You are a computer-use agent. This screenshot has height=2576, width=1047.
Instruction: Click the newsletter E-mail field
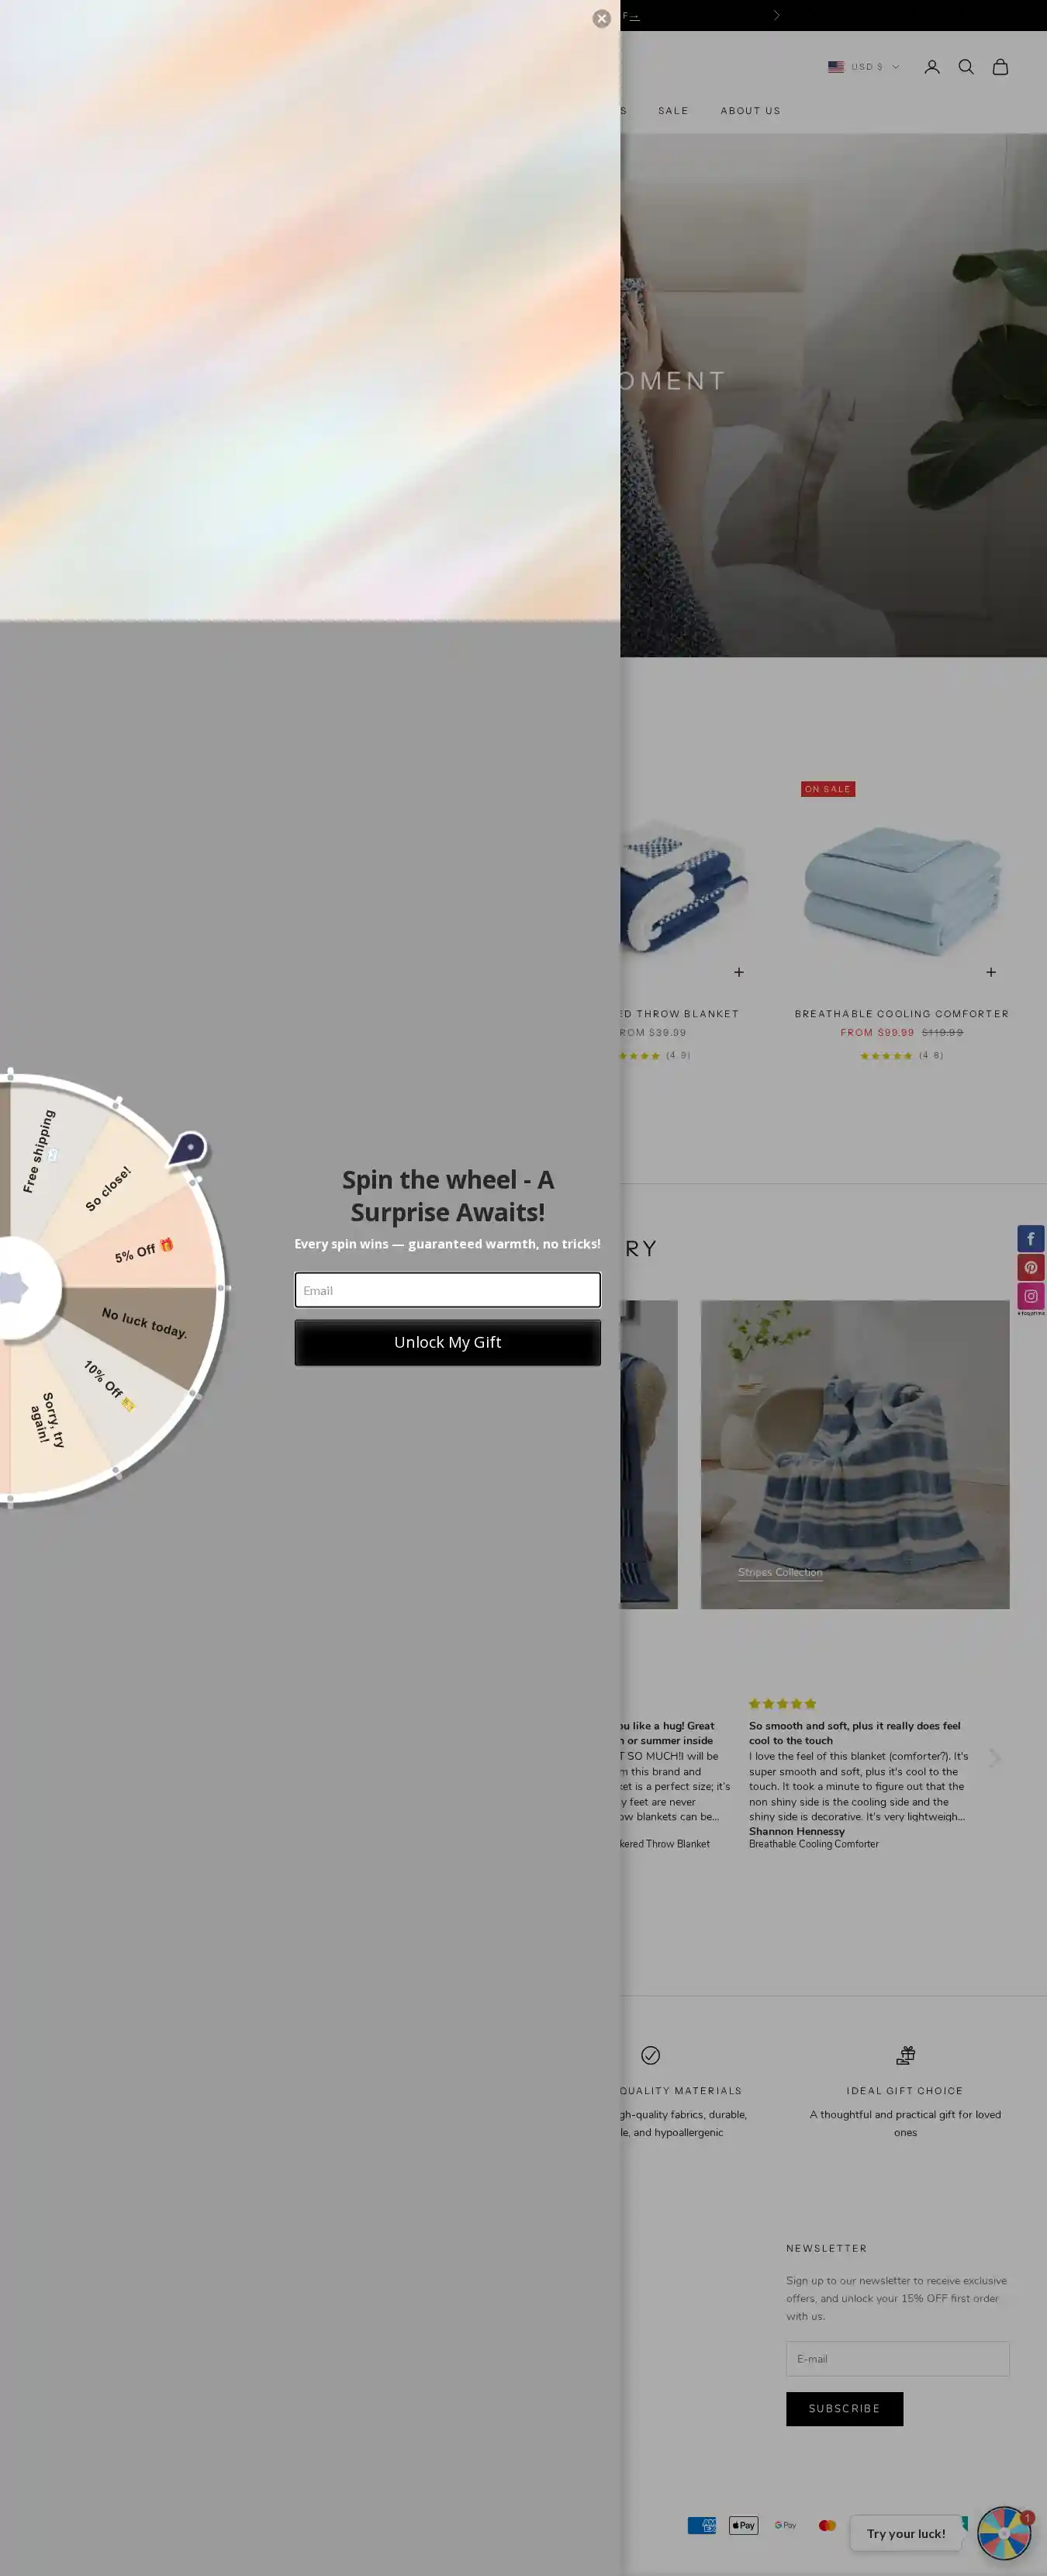click(x=897, y=2359)
